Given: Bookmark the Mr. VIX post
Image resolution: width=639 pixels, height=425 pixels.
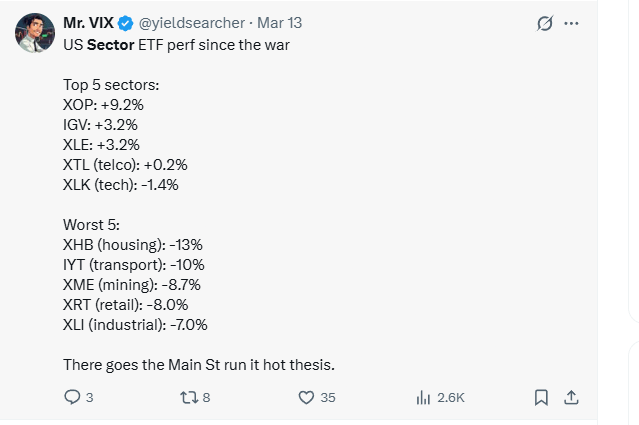Looking at the screenshot, I should [541, 397].
